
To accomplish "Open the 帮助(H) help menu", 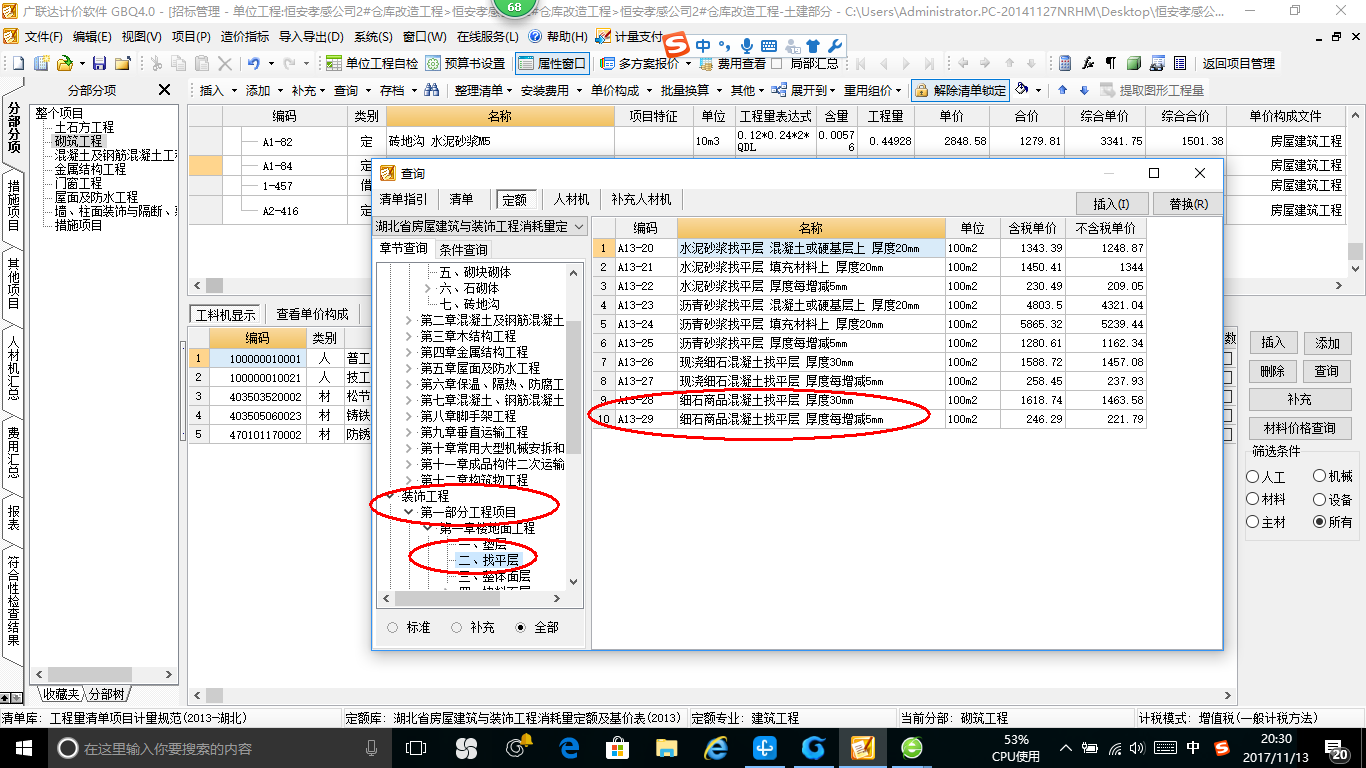I will point(559,36).
